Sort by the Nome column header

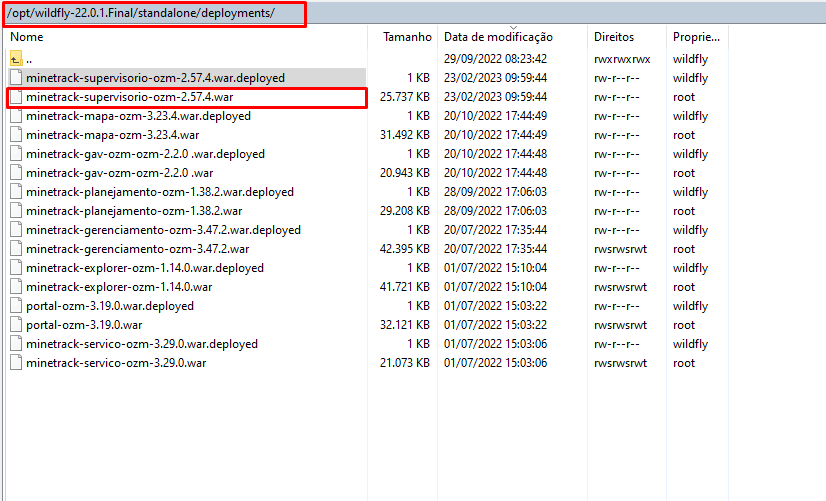click(27, 37)
